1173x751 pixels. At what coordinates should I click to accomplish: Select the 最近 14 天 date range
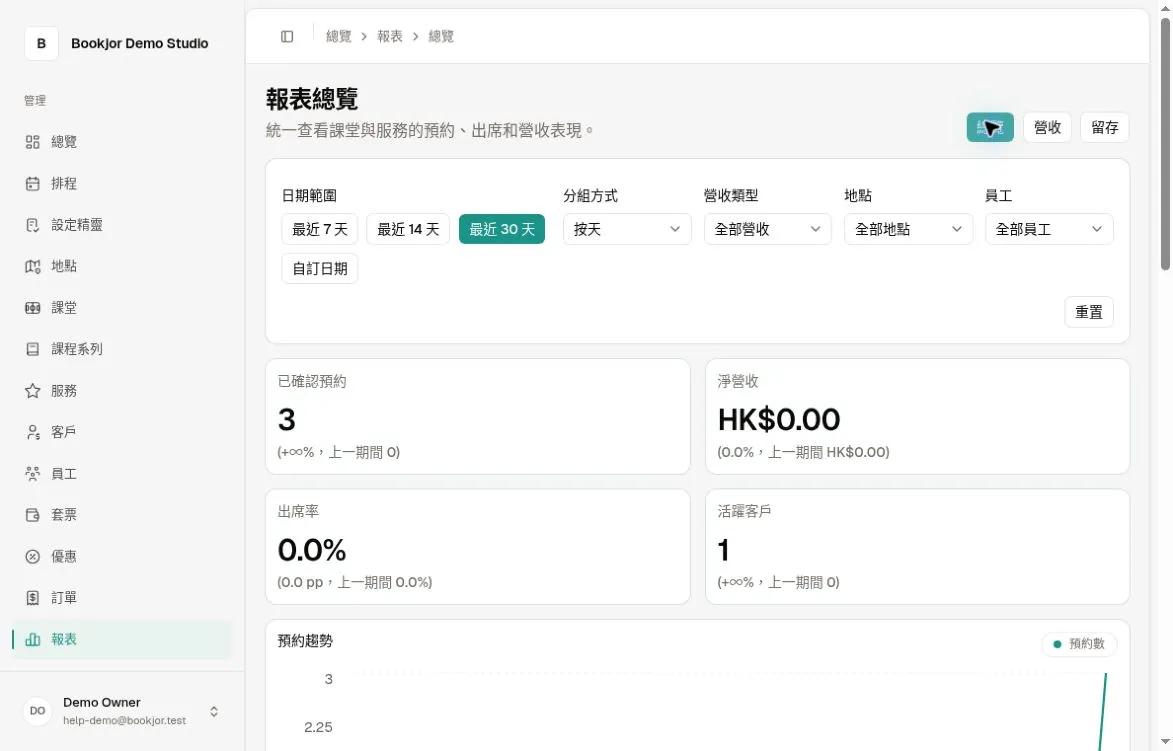click(x=408, y=229)
